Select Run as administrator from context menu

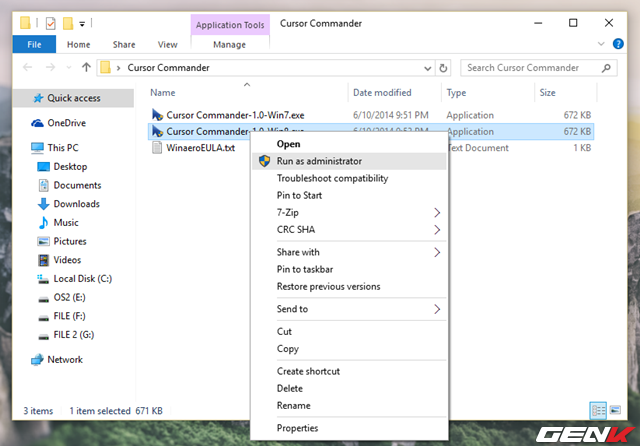tap(319, 161)
